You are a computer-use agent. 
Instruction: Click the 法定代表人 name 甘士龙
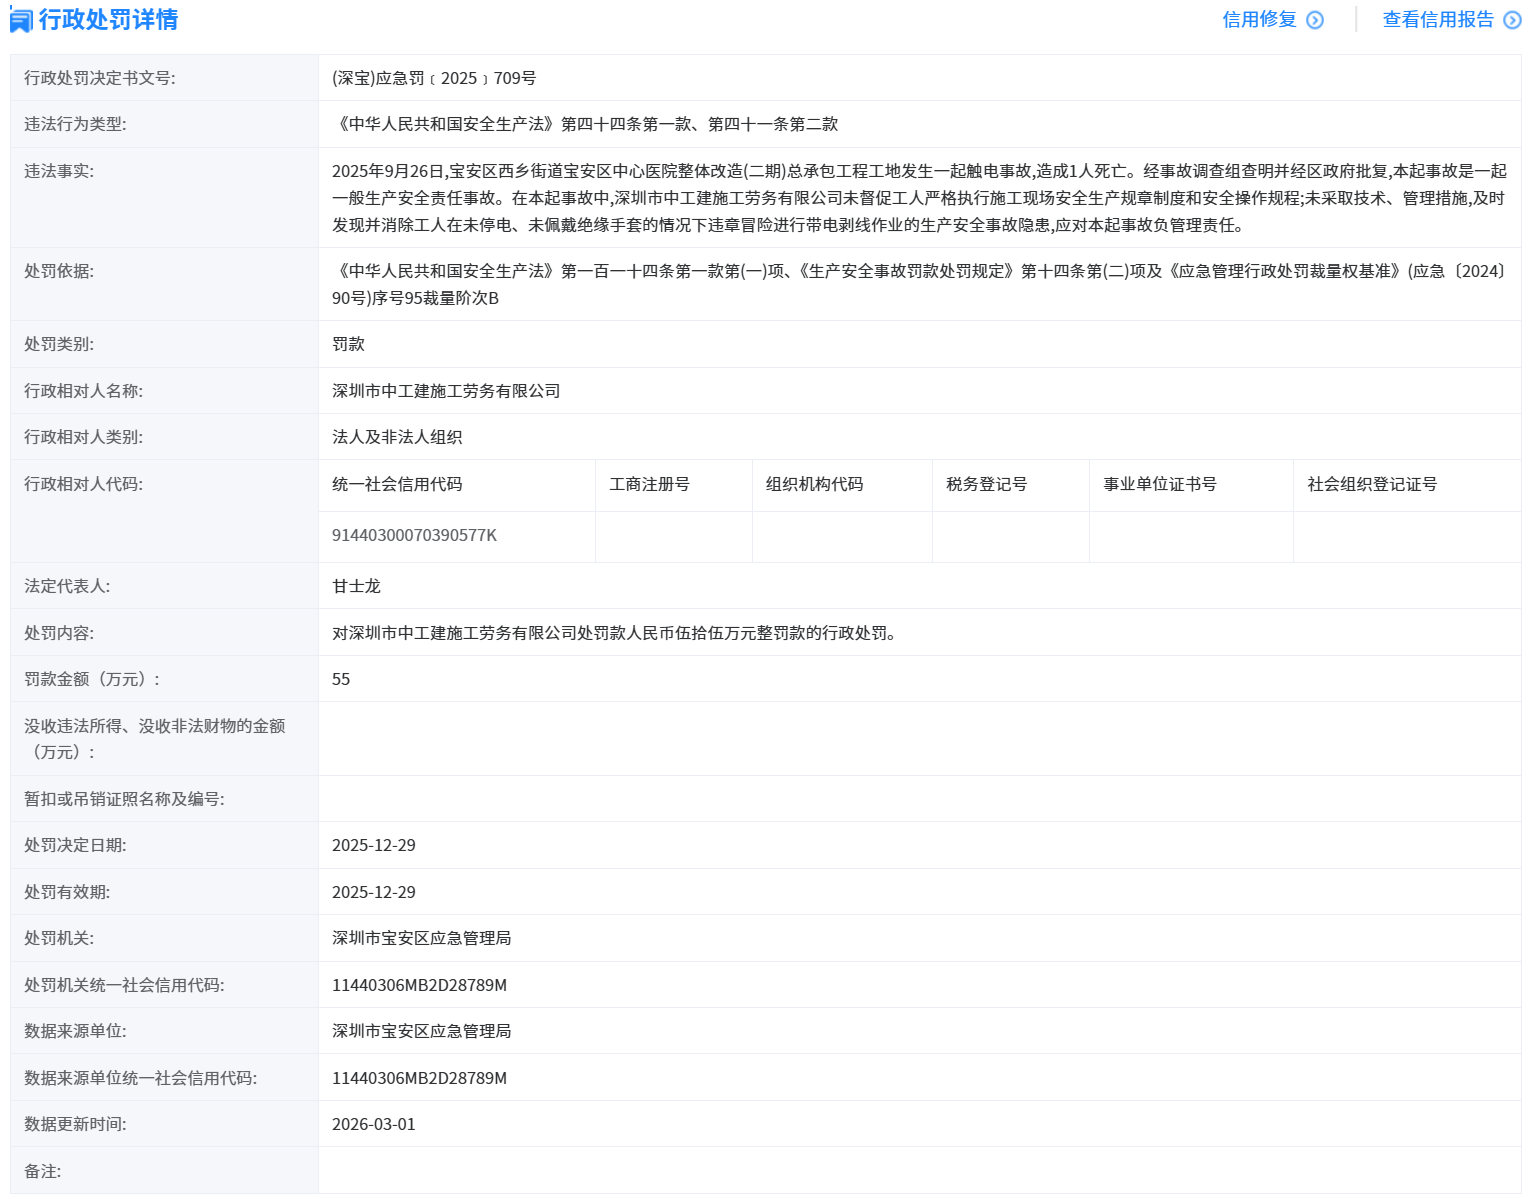tap(355, 586)
